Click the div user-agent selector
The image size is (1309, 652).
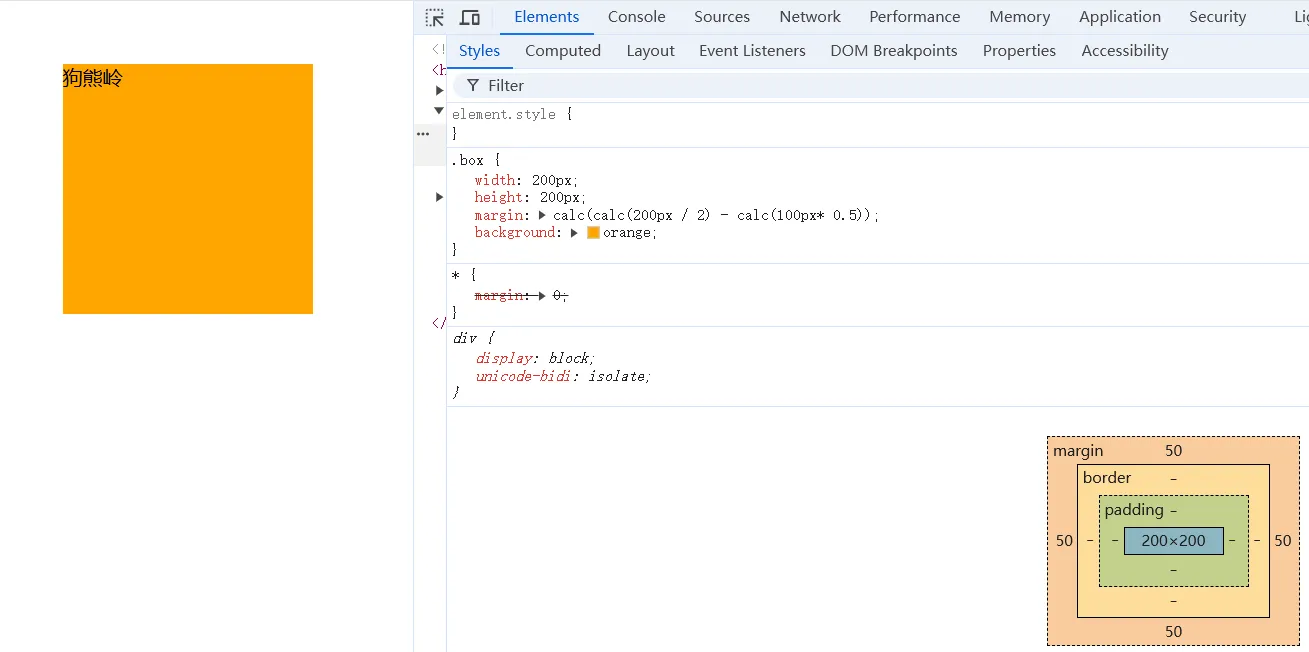pyautogui.click(x=463, y=338)
